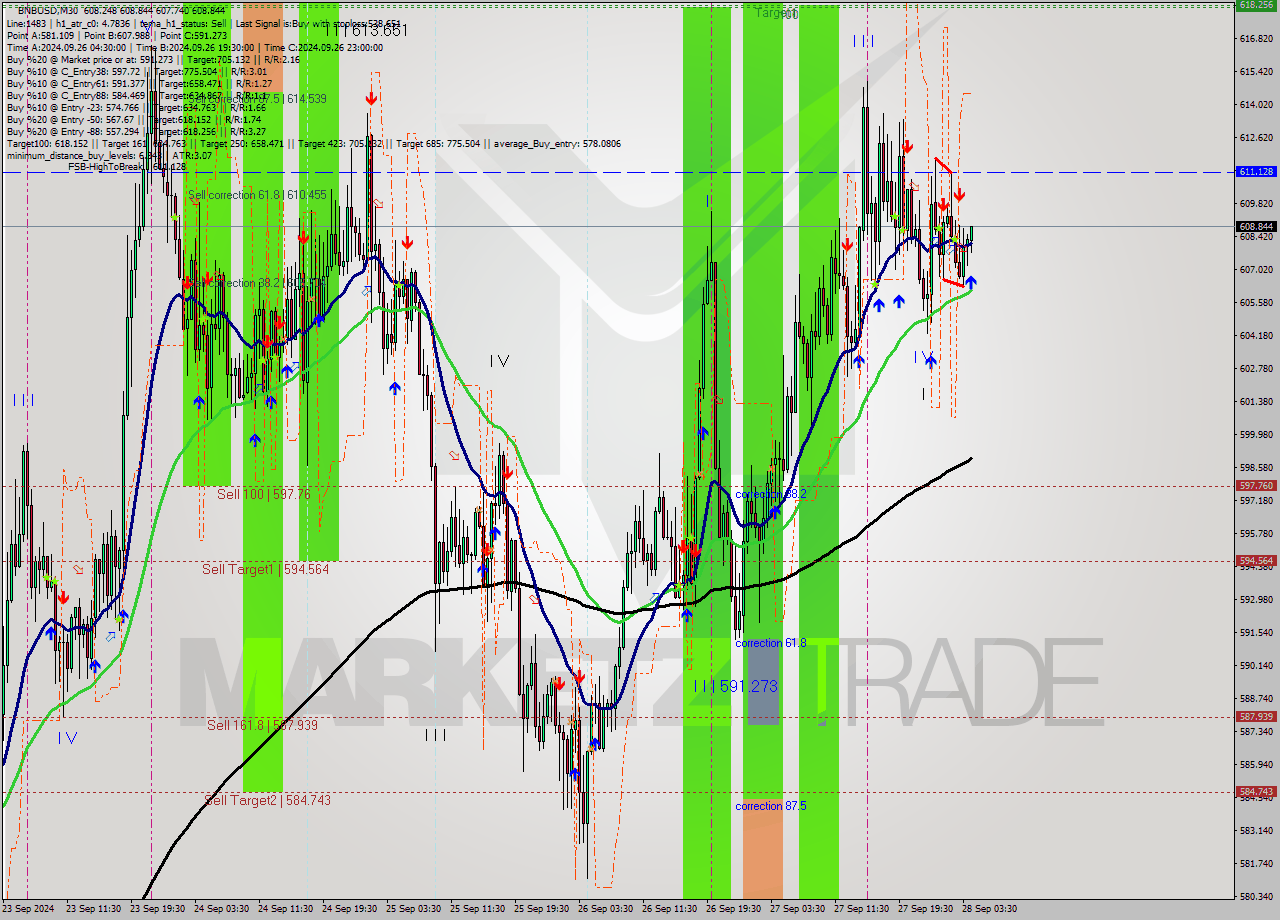Select the blue 'correction 38.2' label
This screenshot has height=920, width=1280.
coord(771,495)
